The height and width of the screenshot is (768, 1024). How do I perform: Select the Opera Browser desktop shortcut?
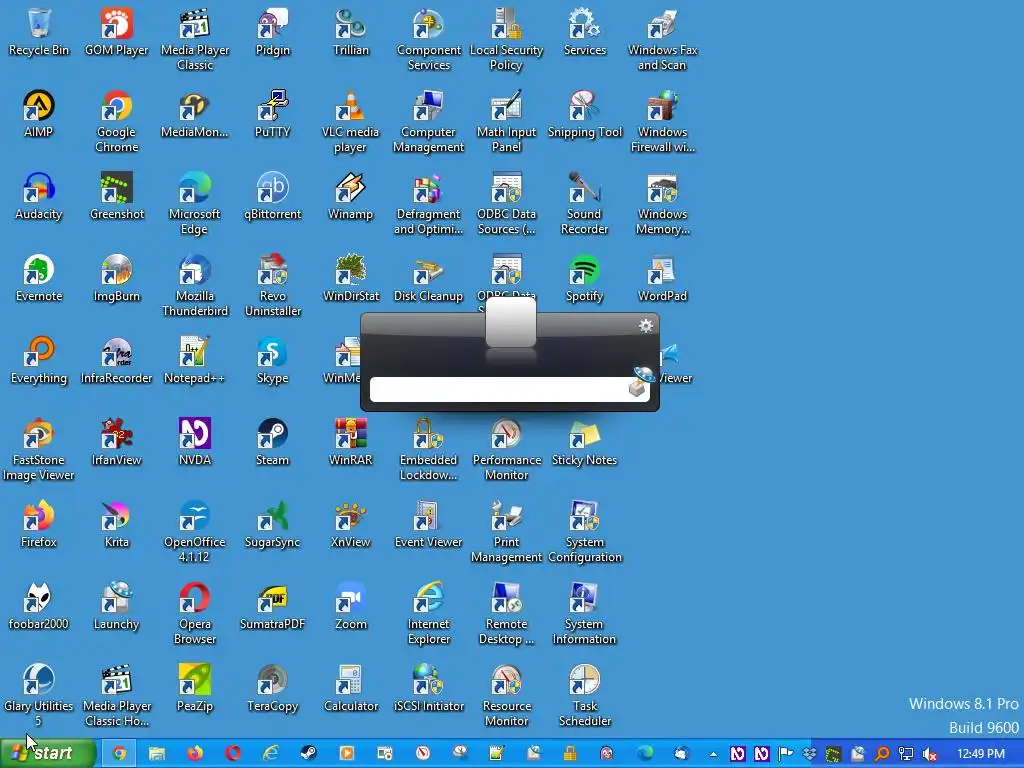(x=195, y=614)
